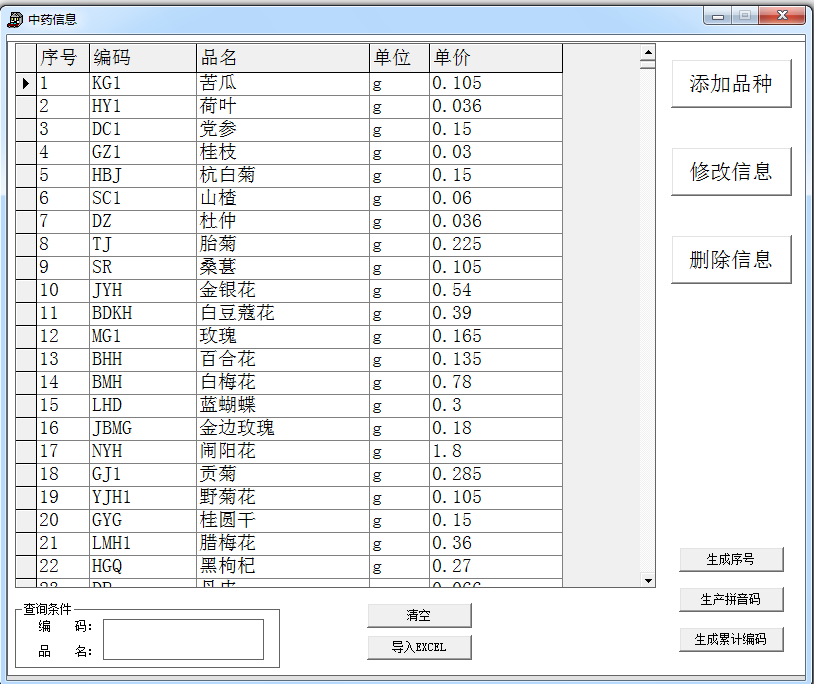Image resolution: width=814 pixels, height=684 pixels.
Task: Minimize the 中药信息 window
Action: pos(718,16)
